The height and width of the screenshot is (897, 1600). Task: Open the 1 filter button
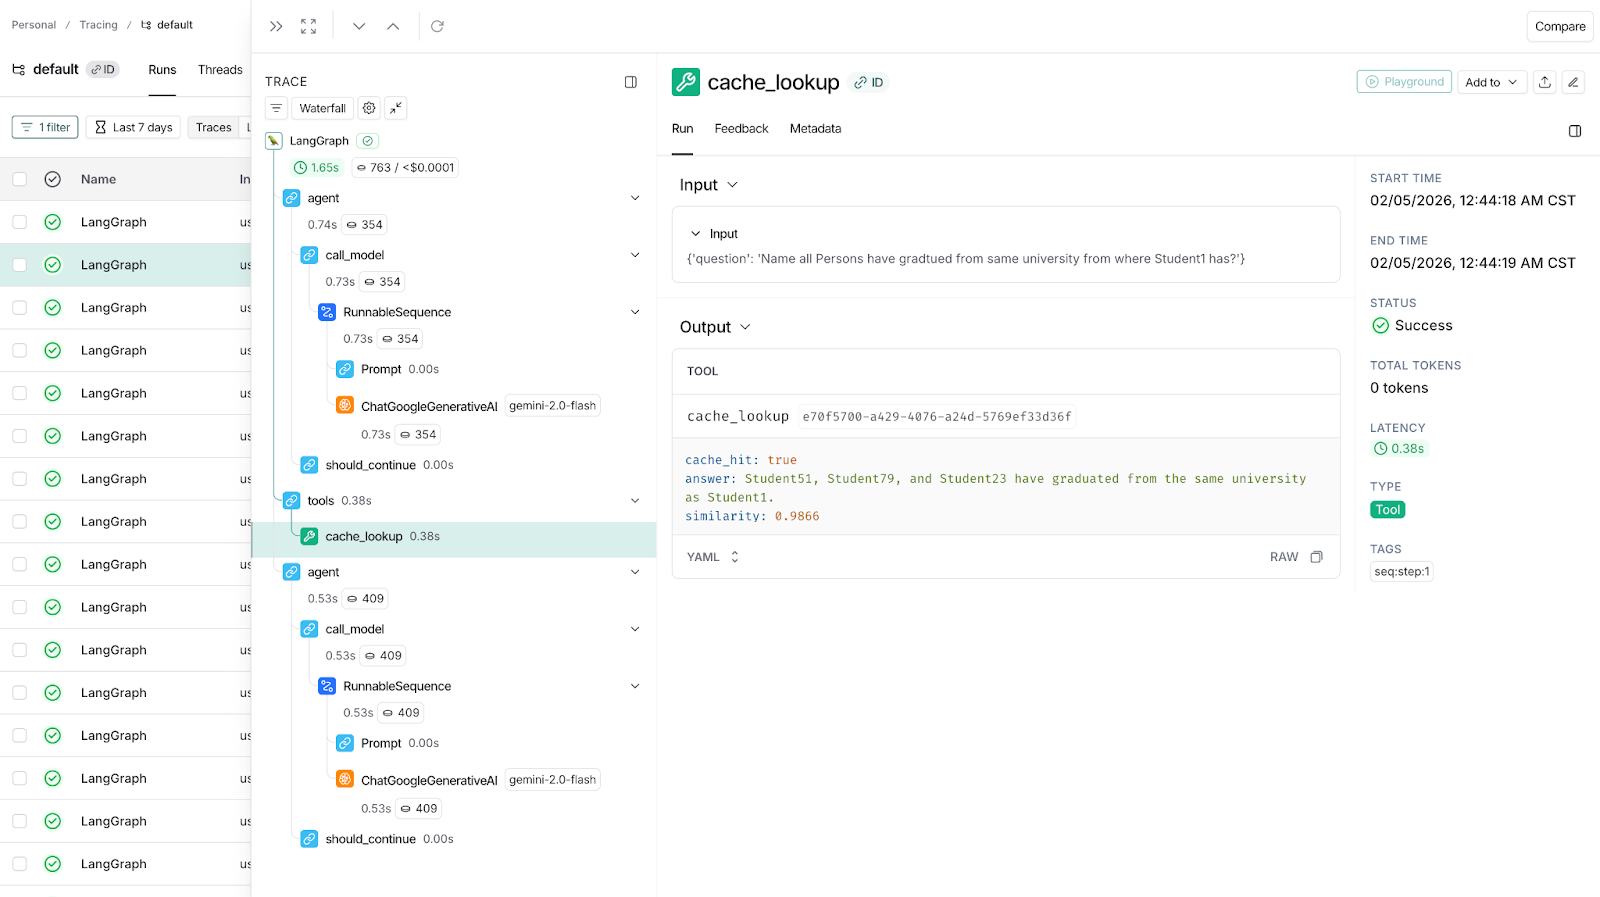click(45, 127)
